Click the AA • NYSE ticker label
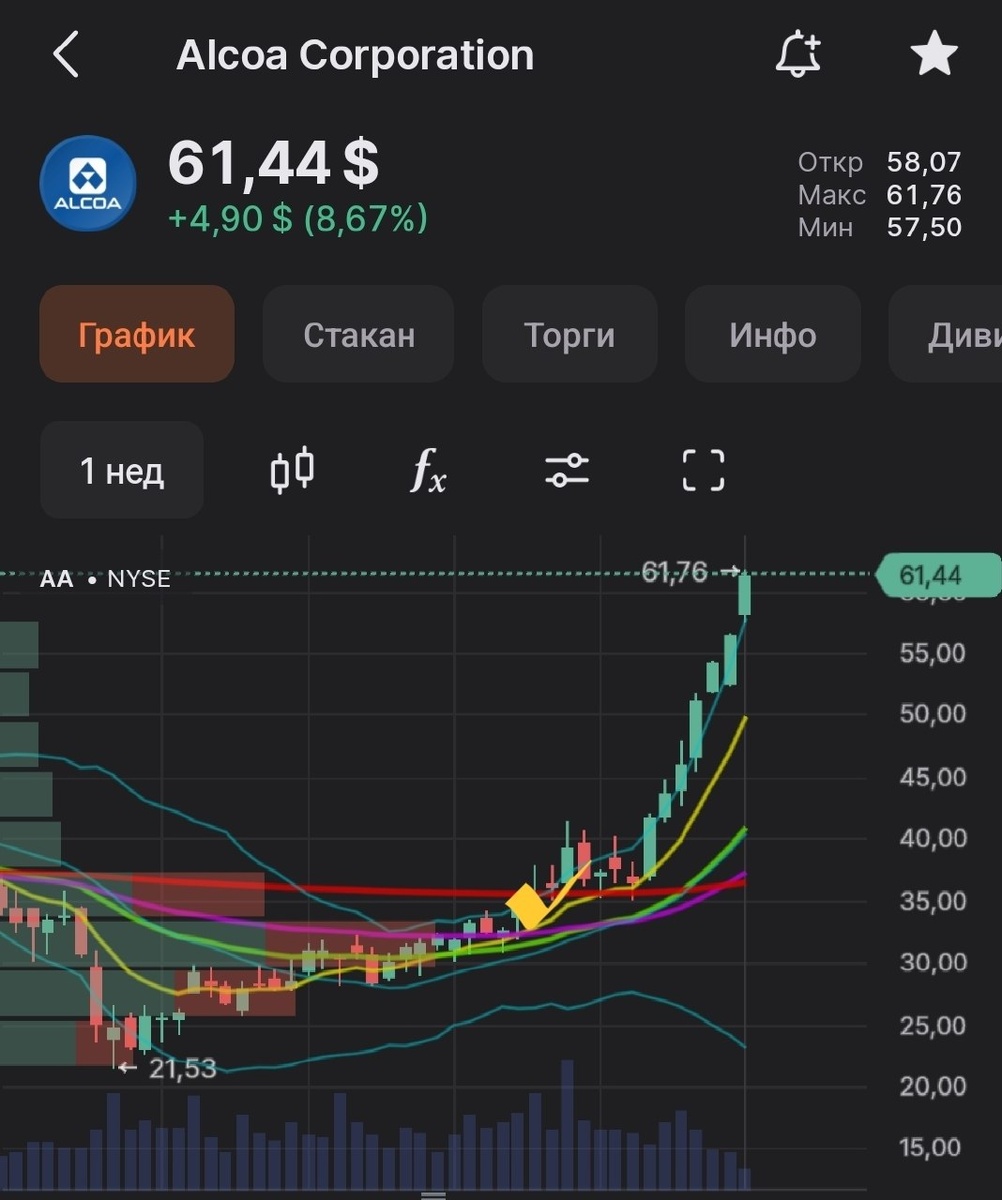The height and width of the screenshot is (1200, 1002). (x=105, y=579)
